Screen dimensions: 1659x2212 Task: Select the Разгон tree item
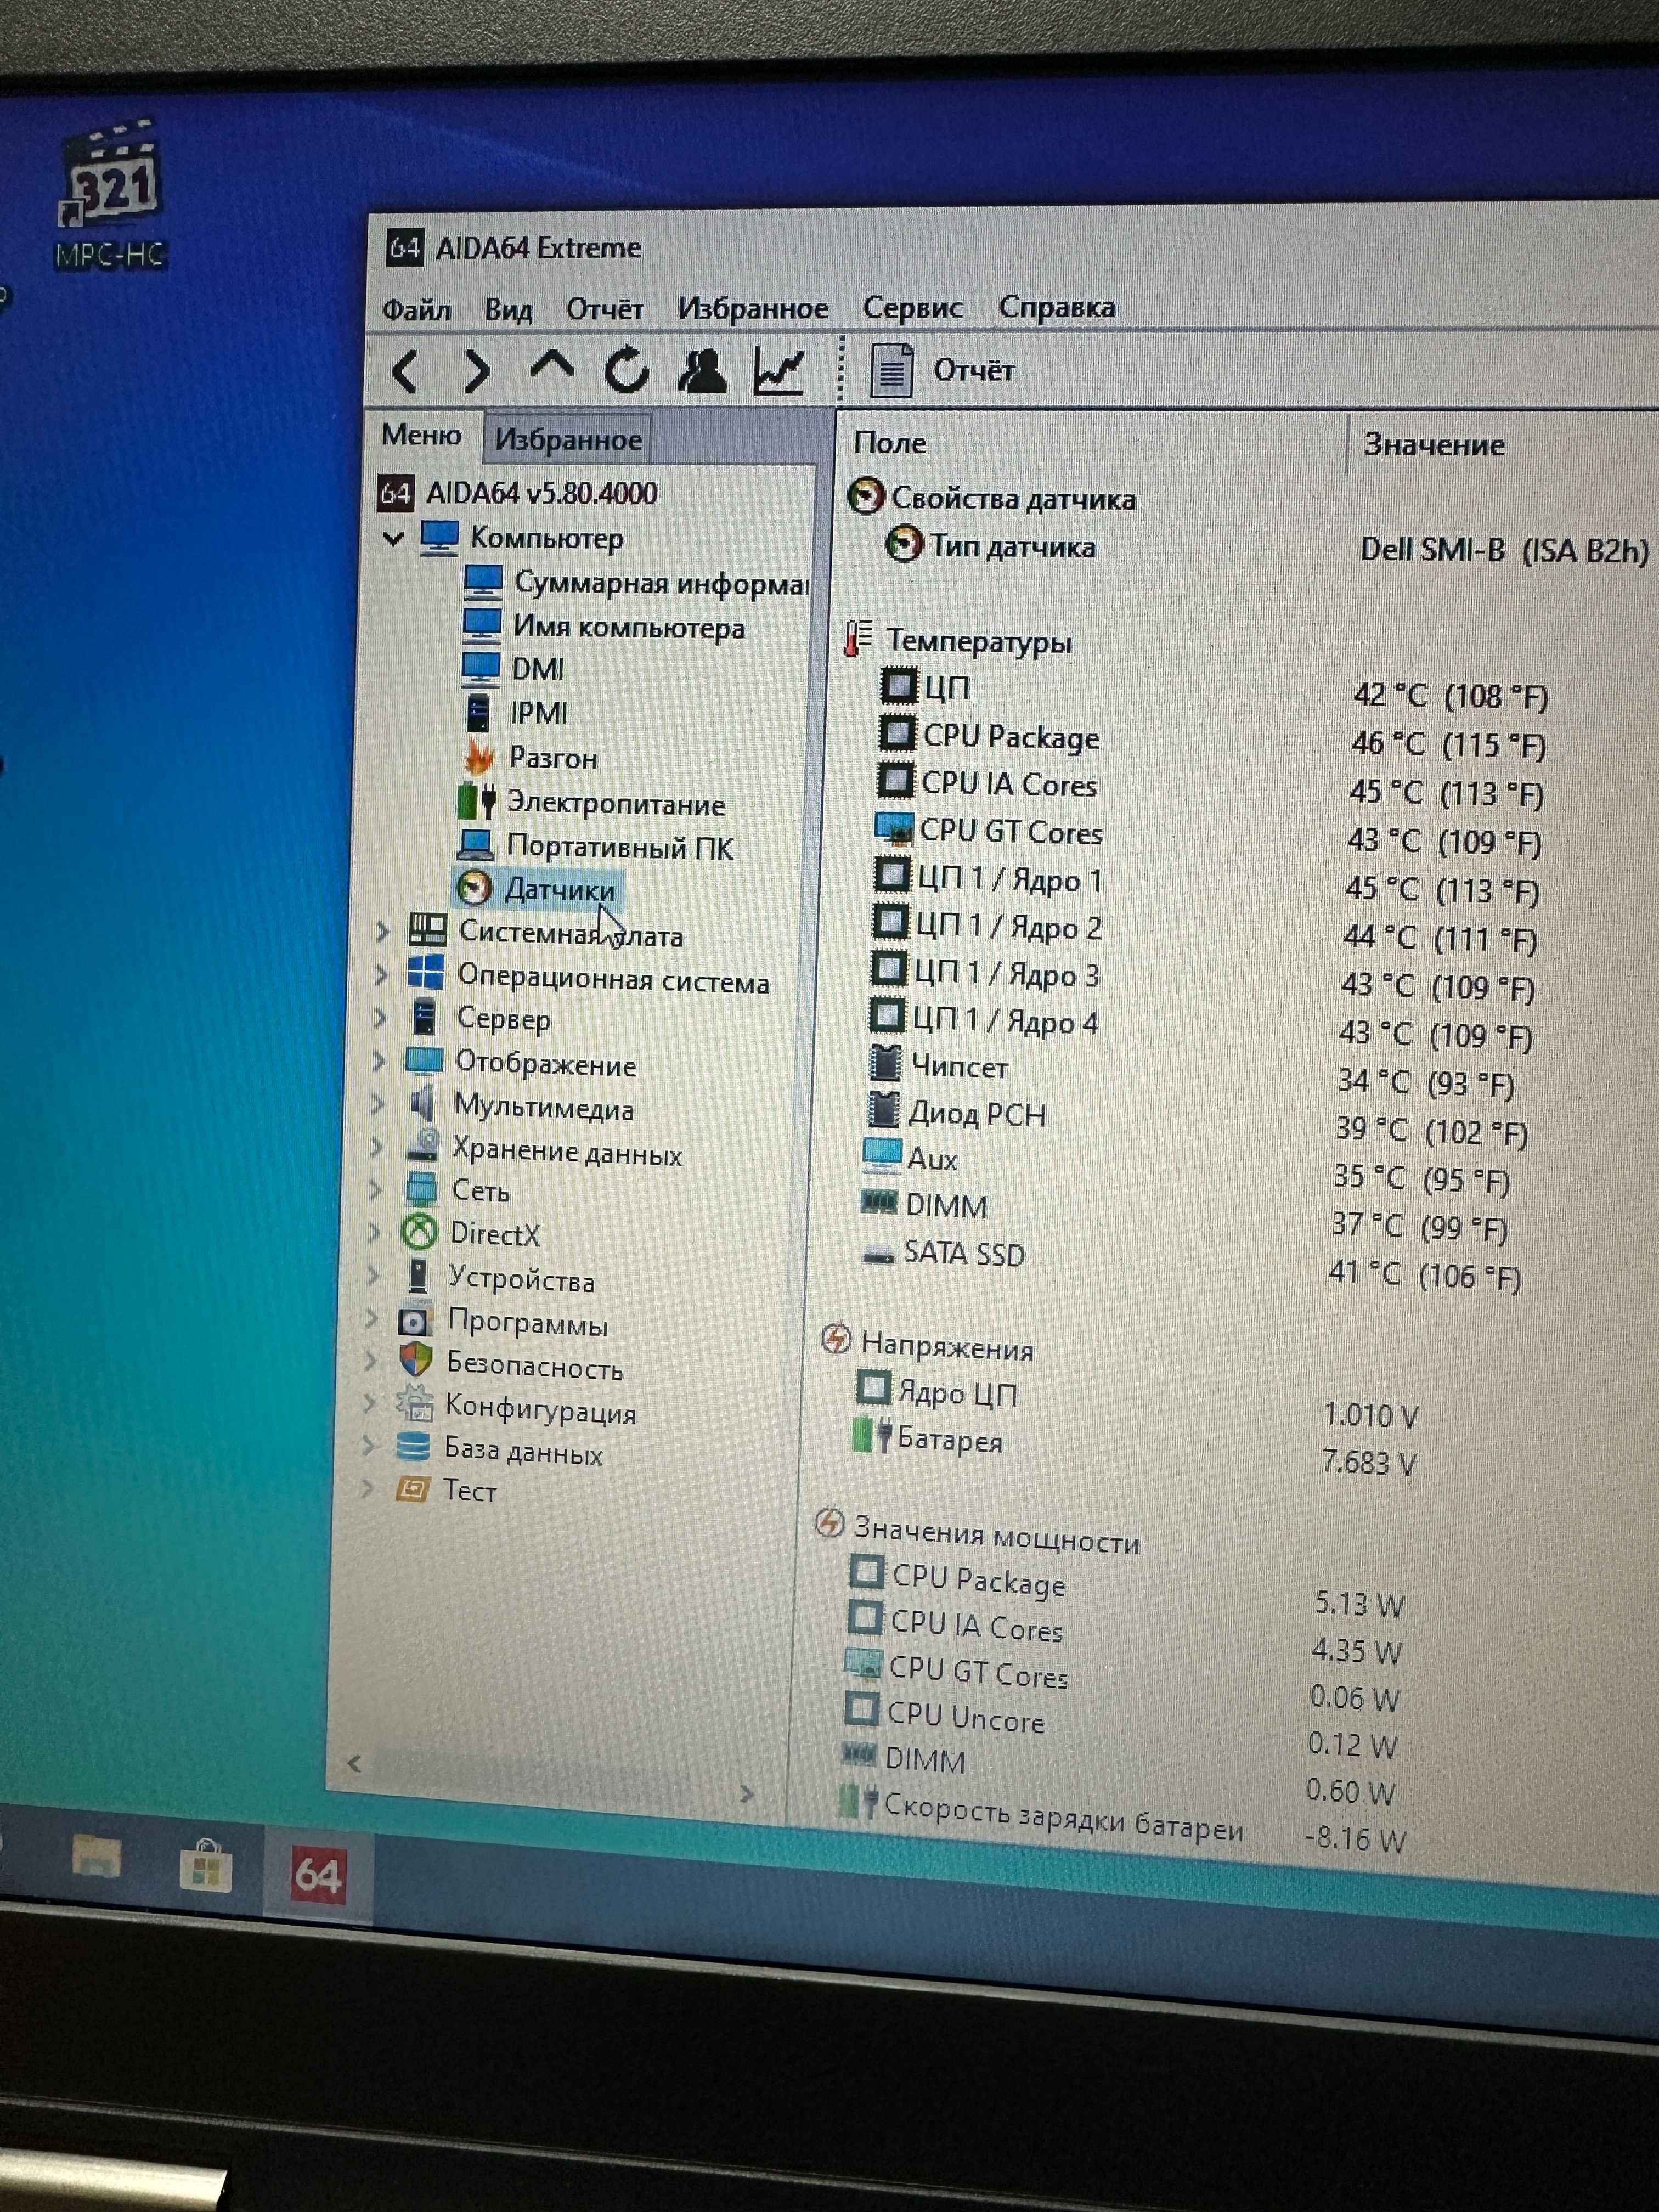pyautogui.click(x=553, y=758)
